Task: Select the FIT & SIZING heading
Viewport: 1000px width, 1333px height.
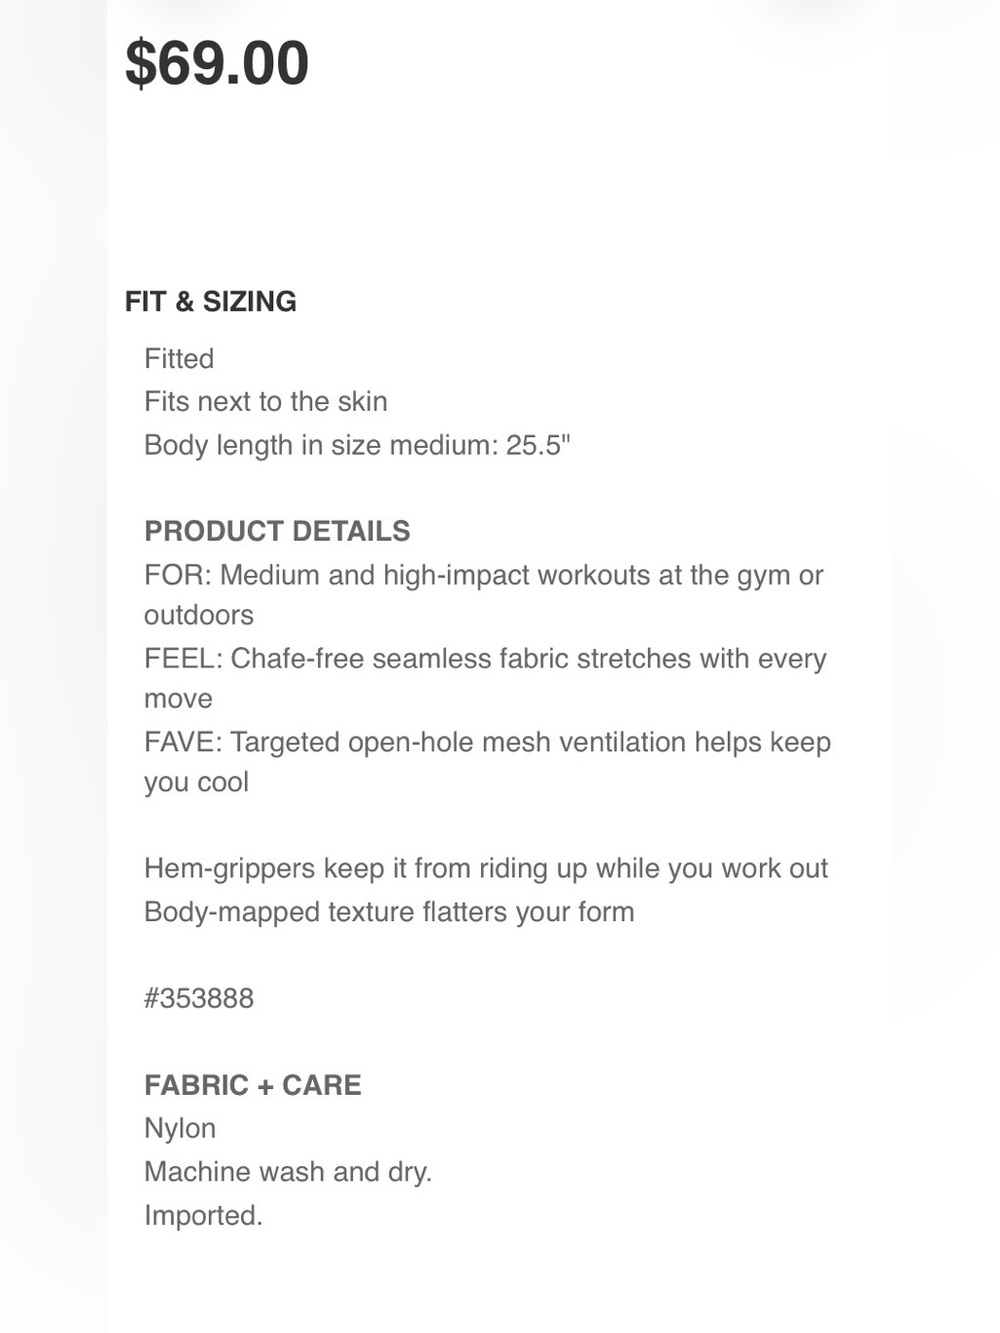Action: (x=211, y=301)
